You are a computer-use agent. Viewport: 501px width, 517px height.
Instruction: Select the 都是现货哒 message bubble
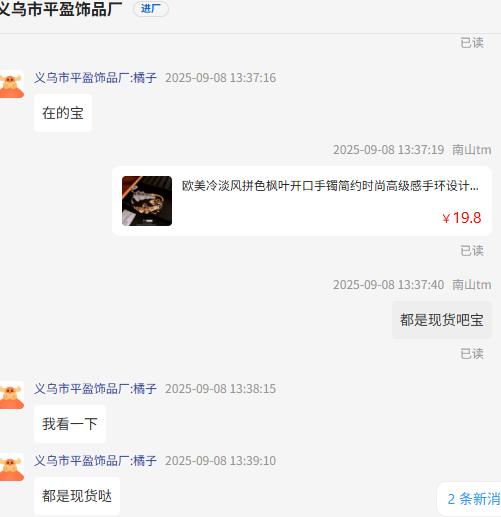(77, 496)
